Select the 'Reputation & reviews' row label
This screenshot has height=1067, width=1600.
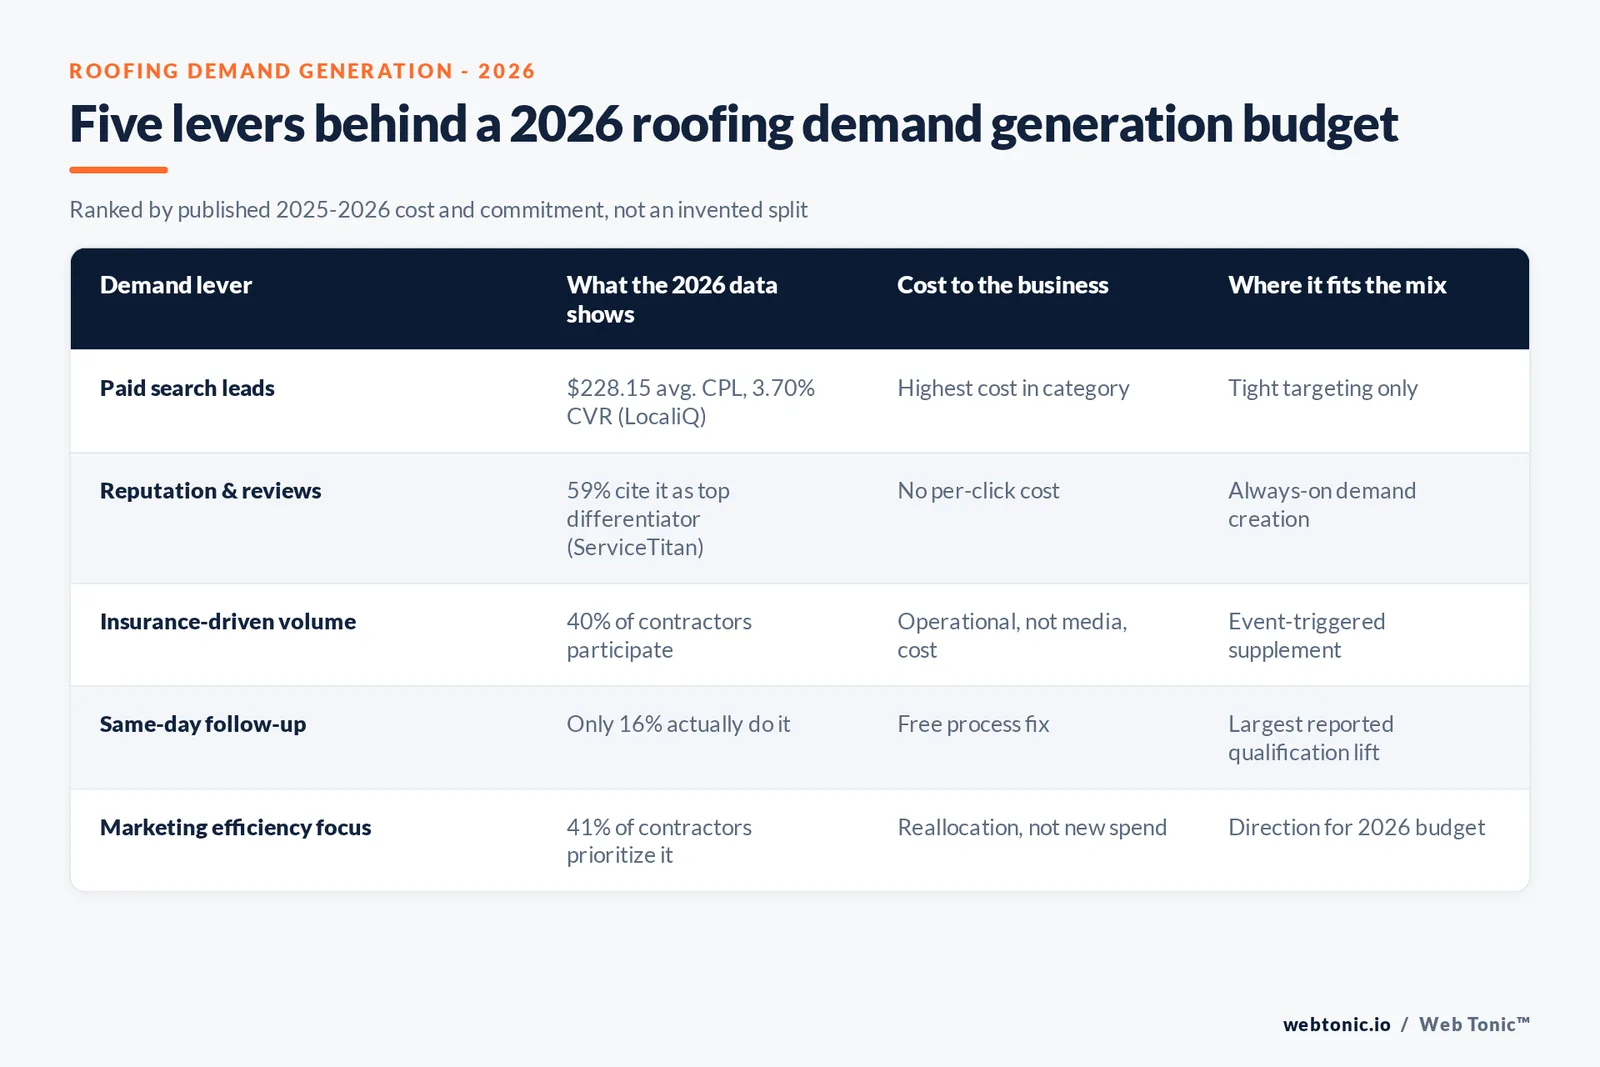pos(210,491)
